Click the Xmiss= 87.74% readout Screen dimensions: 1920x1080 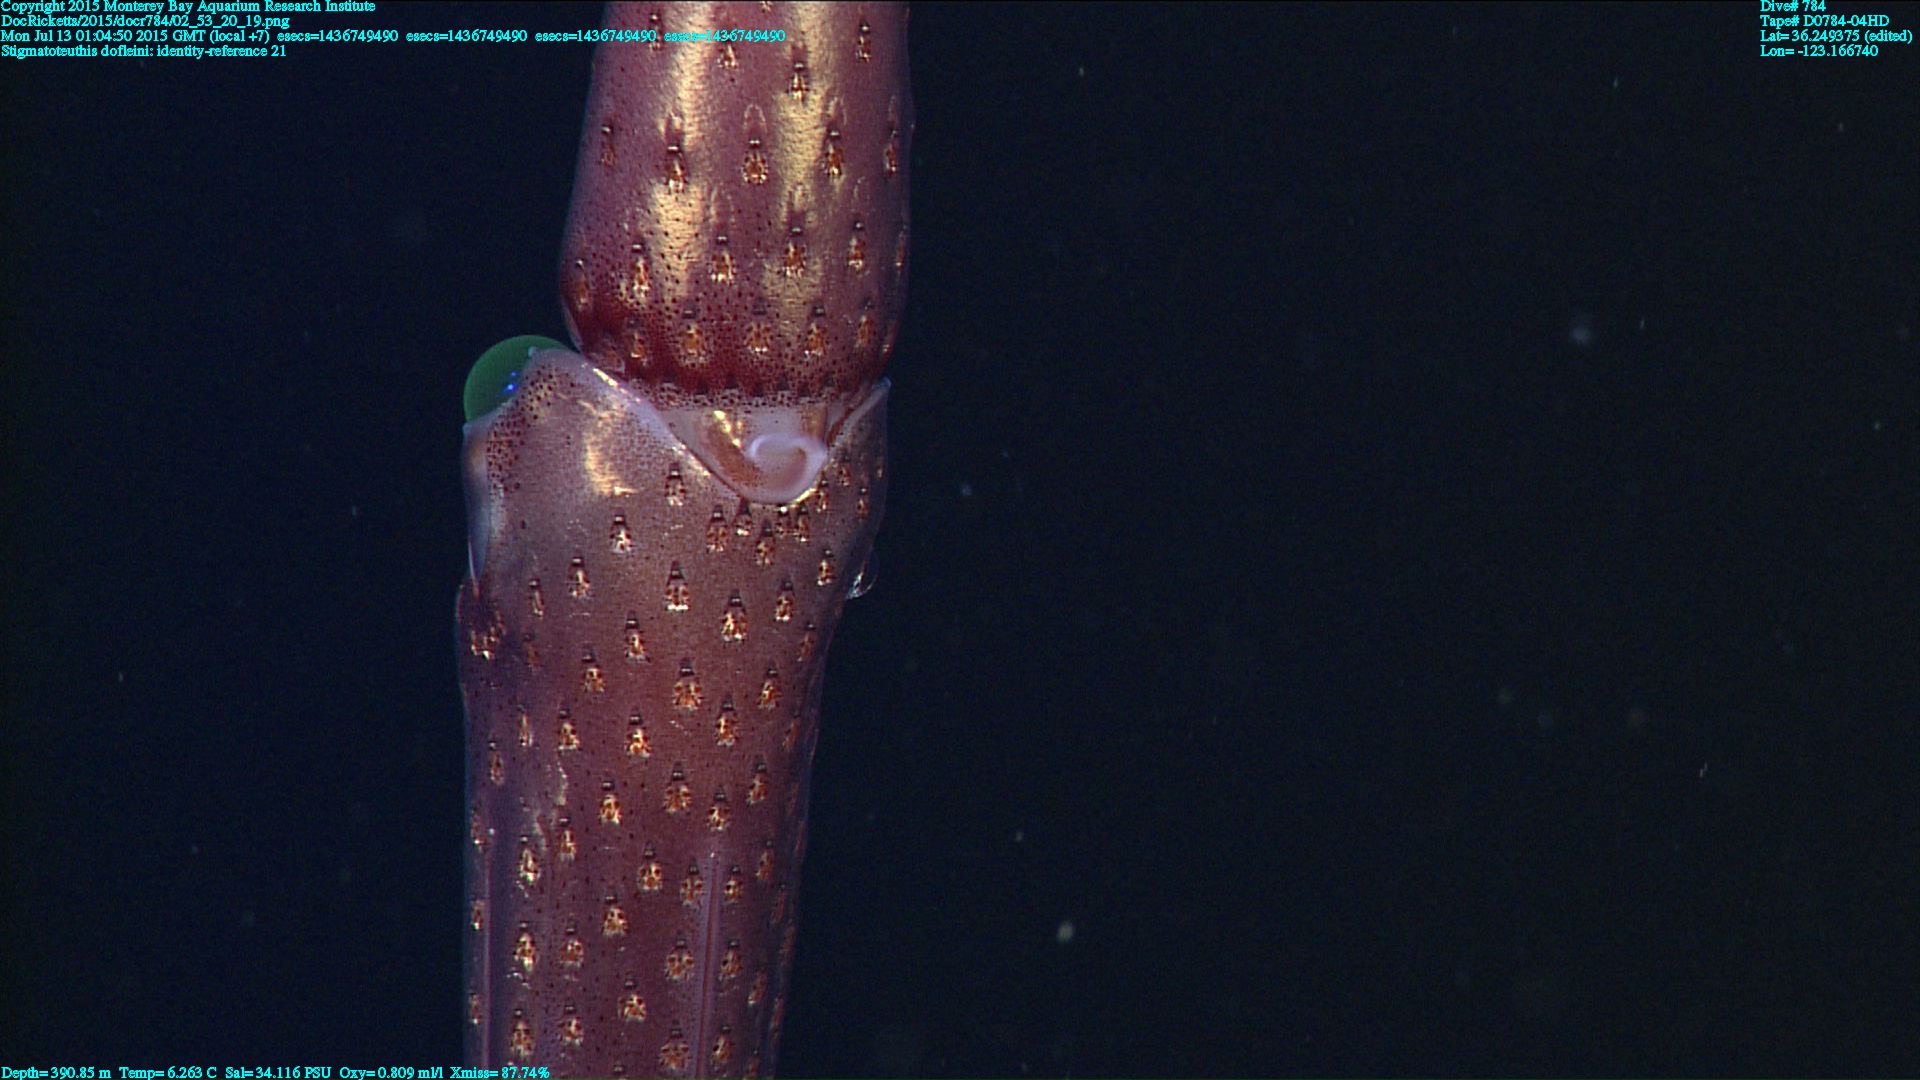(499, 1072)
